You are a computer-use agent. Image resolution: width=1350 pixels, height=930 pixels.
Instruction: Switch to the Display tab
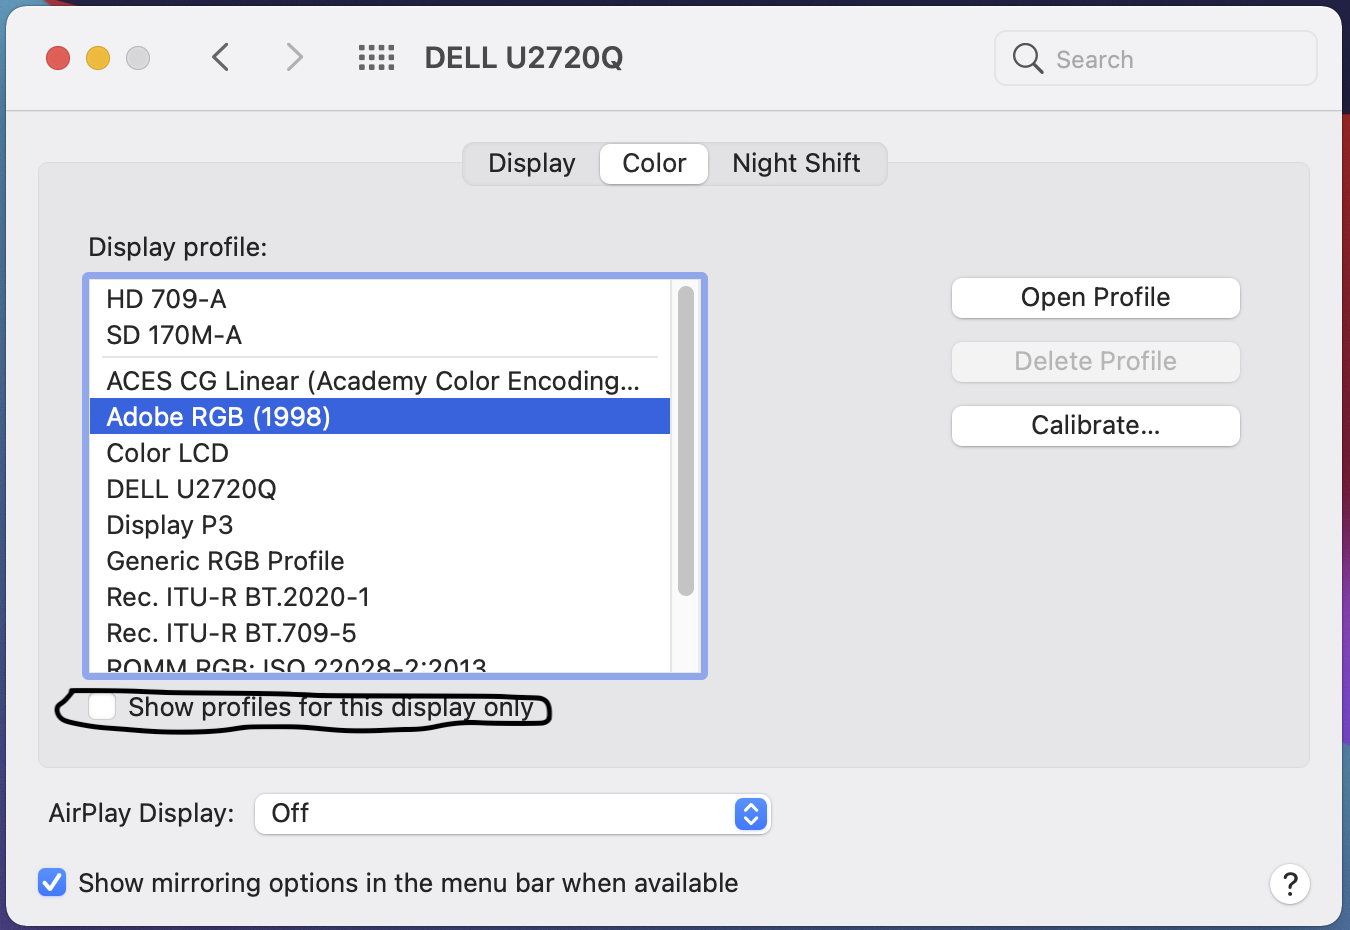(532, 163)
